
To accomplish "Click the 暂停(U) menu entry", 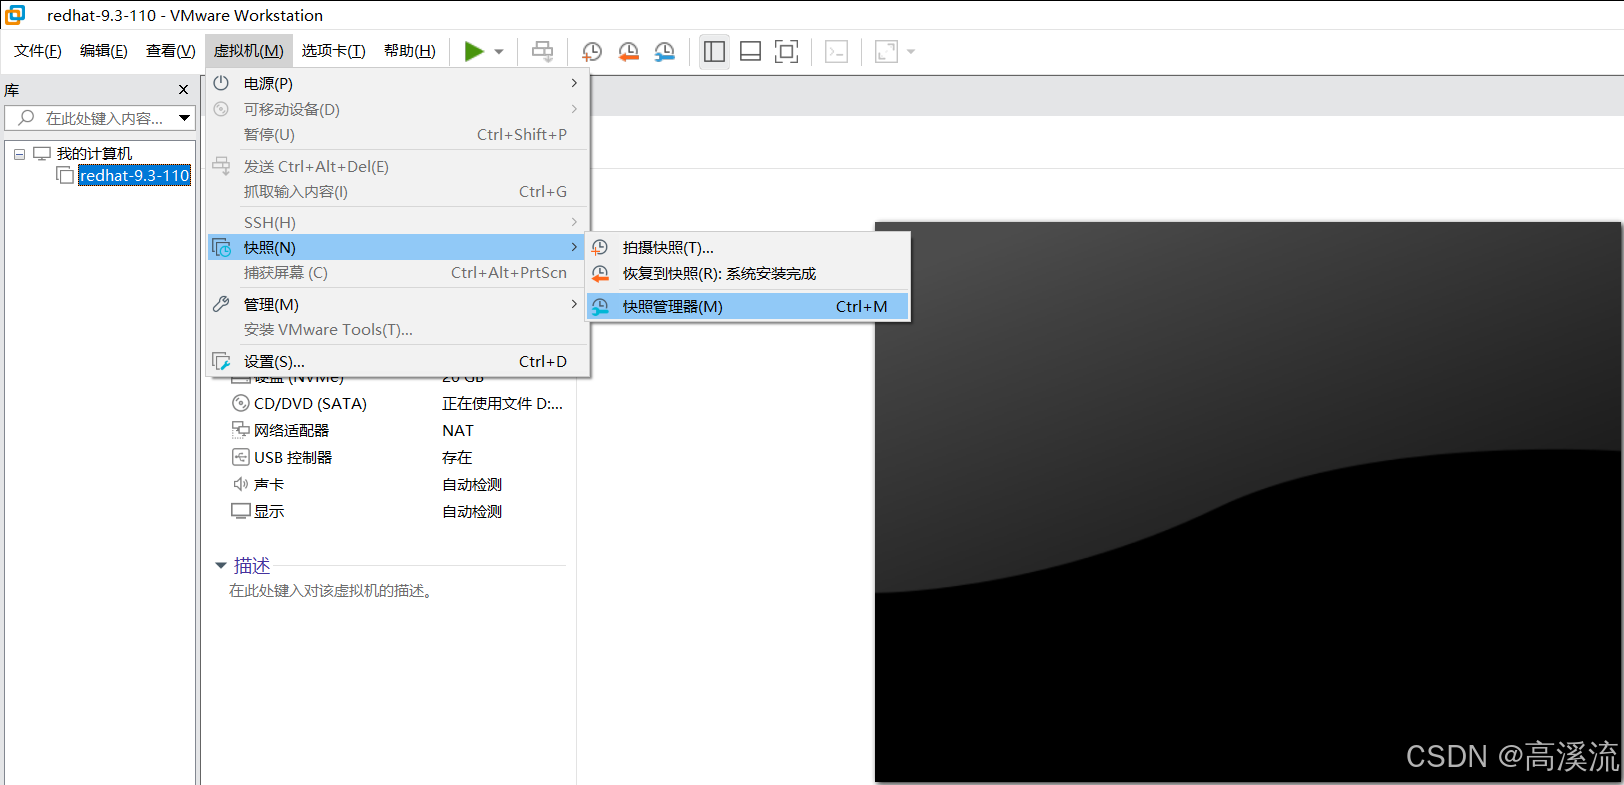I will [398, 134].
